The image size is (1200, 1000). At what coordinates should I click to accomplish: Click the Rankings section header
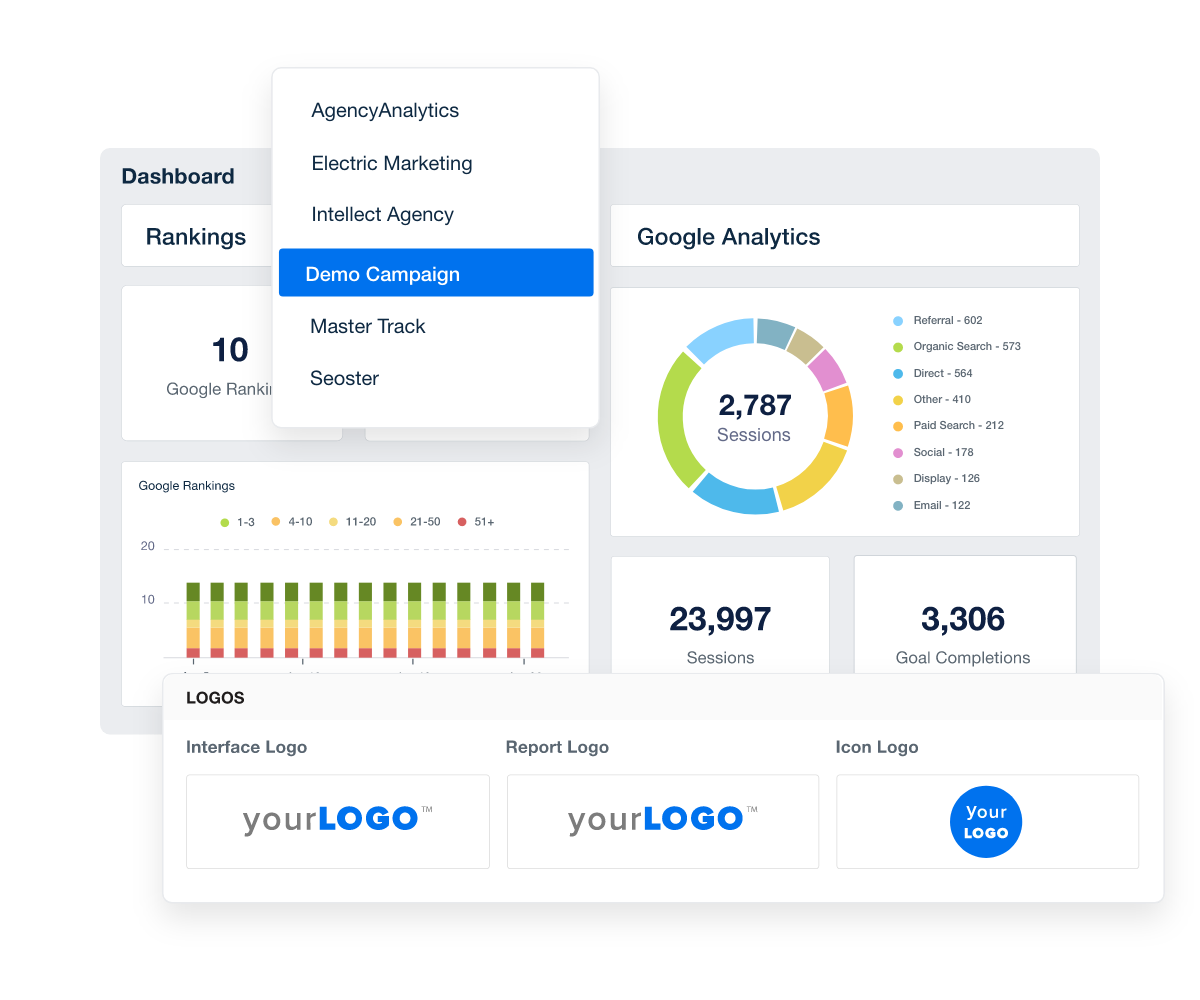pos(197,236)
